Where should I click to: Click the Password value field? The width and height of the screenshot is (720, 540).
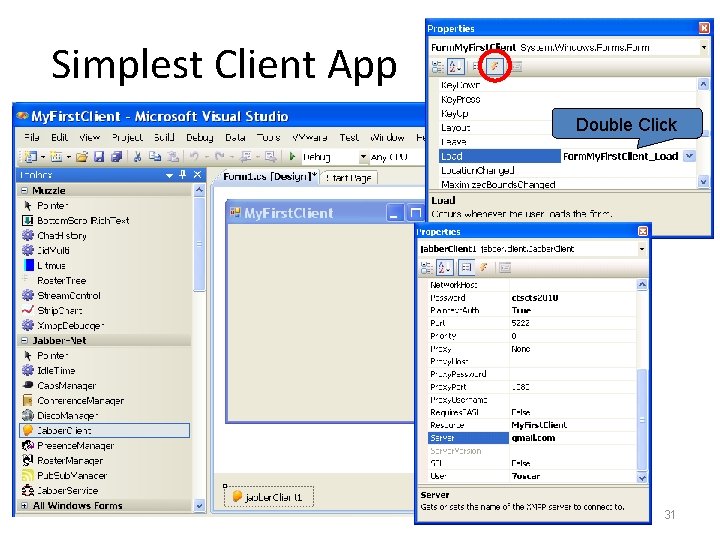pos(573,298)
